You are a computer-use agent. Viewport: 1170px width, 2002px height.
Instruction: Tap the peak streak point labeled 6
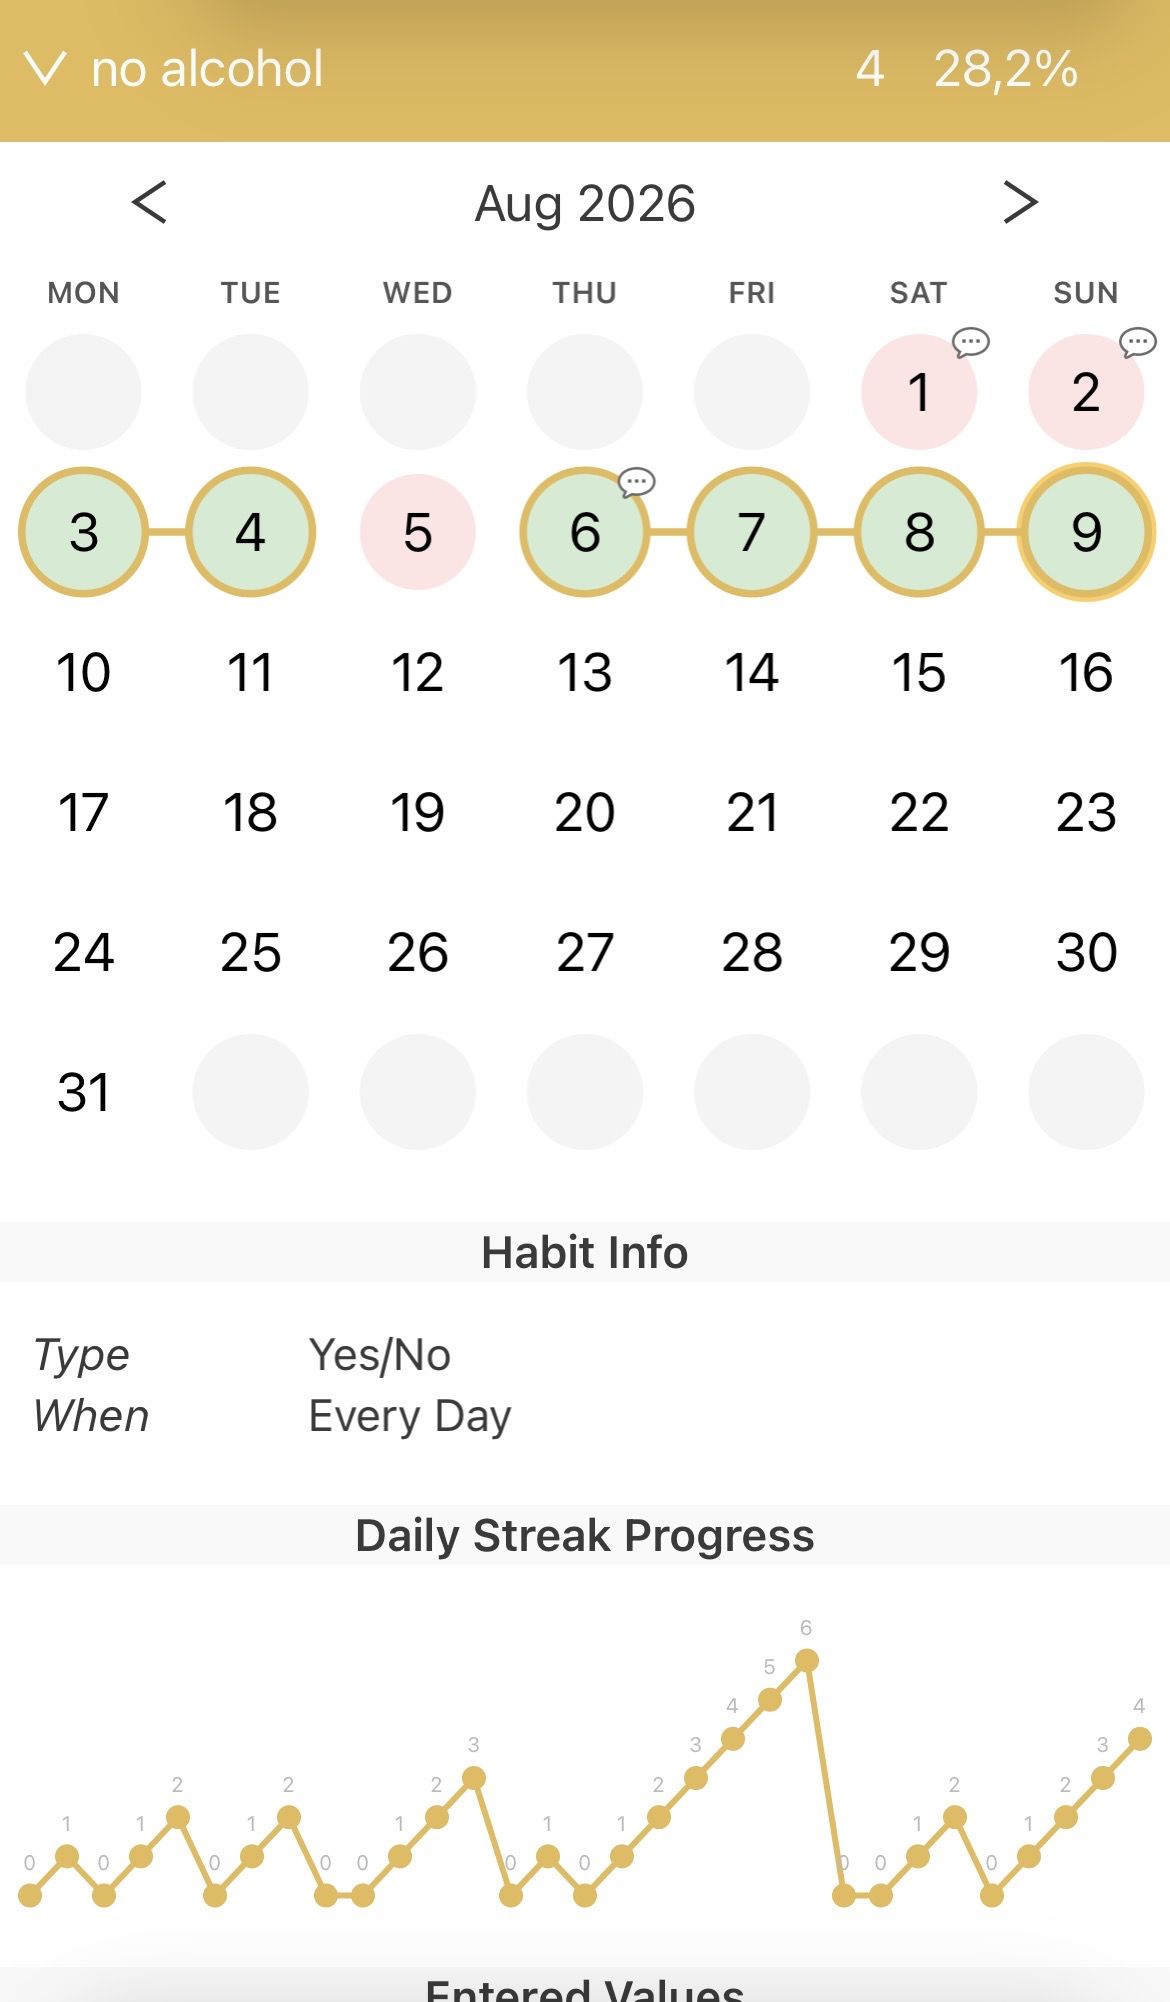806,1661
